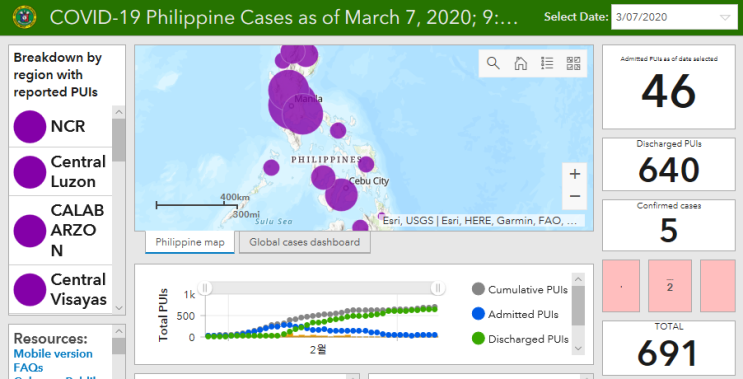Screen dimensions: 743x379
Task: Toggle Cumulative PUIs series in legend
Action: pos(520,289)
